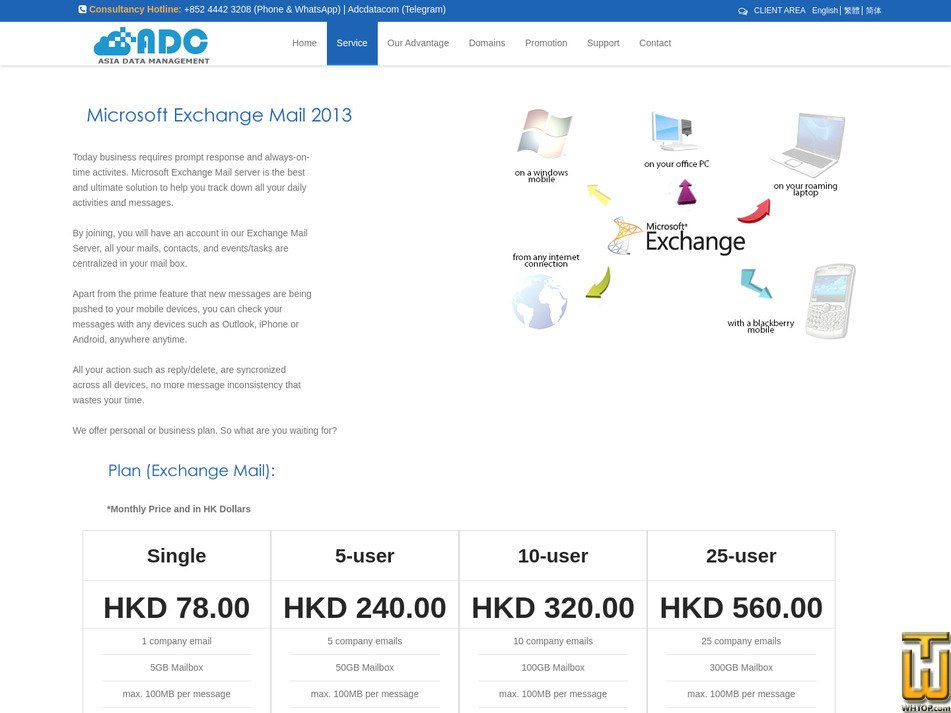Switch language to Simplified Chinese (简体)
951x713 pixels.
pos(873,10)
